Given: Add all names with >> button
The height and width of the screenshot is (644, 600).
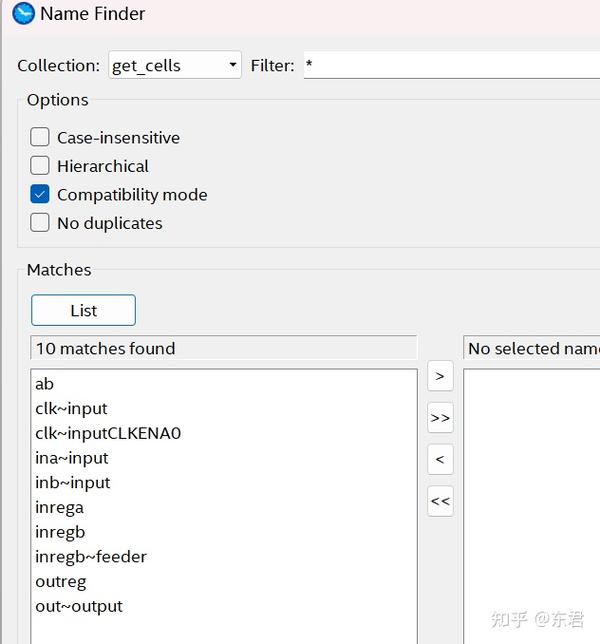Looking at the screenshot, I should coord(440,418).
